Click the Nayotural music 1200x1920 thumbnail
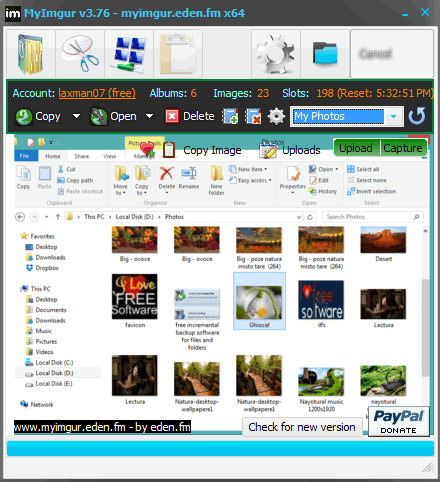The image size is (440, 482). (321, 390)
